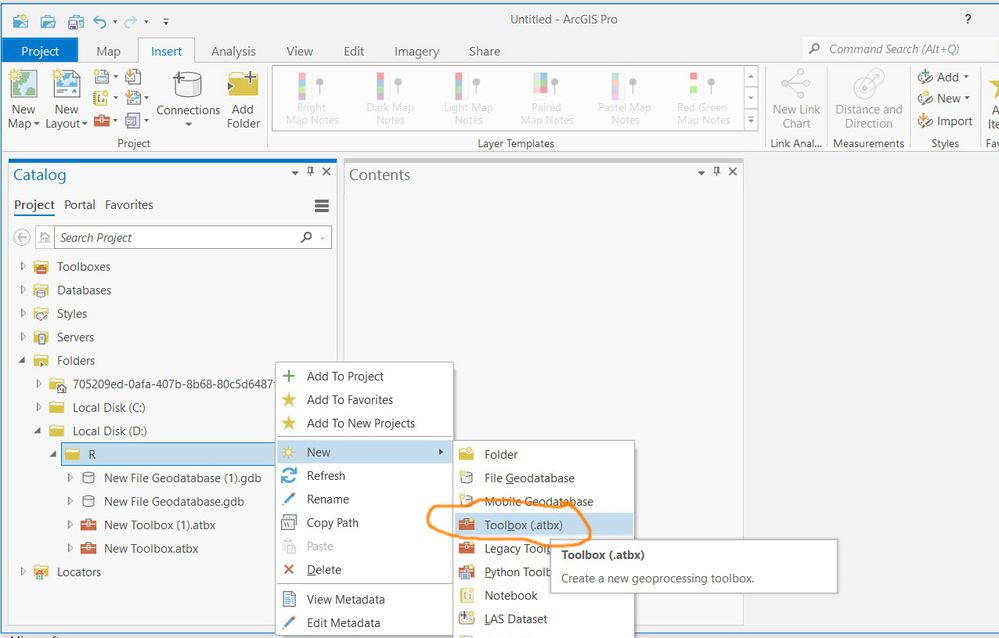Select New Toolbox (1).atbx tree item
999x638 pixels.
(x=160, y=525)
